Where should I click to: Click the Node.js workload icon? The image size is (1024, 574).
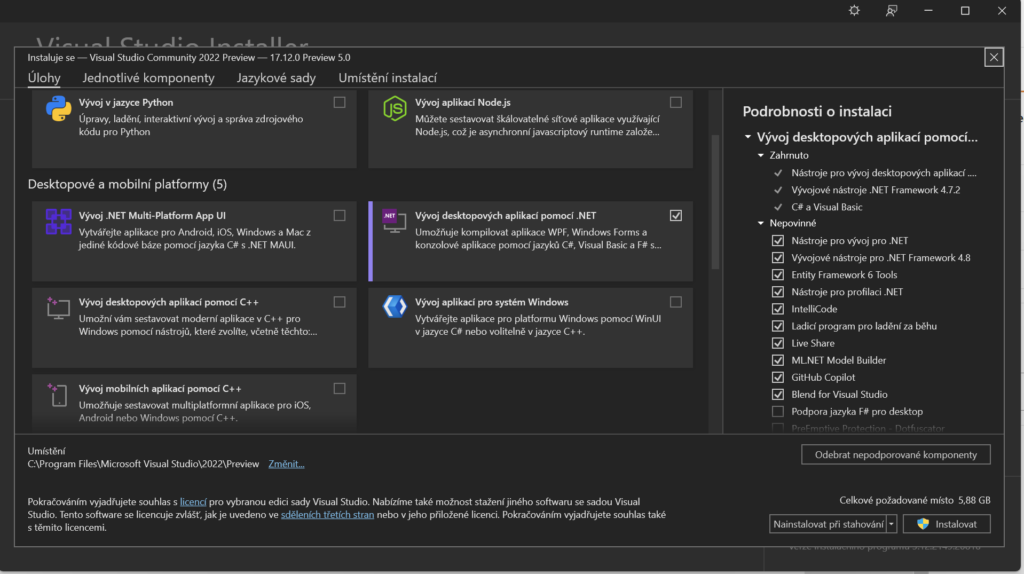point(394,109)
